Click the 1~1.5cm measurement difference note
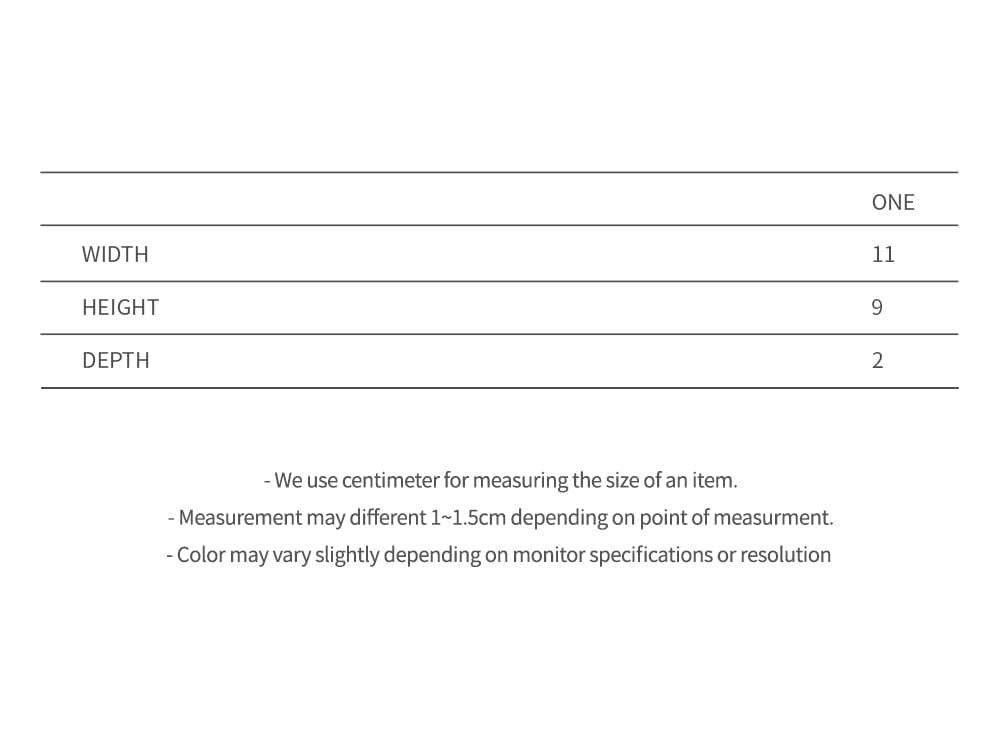Screen dimensions: 1000x738 coord(501,517)
